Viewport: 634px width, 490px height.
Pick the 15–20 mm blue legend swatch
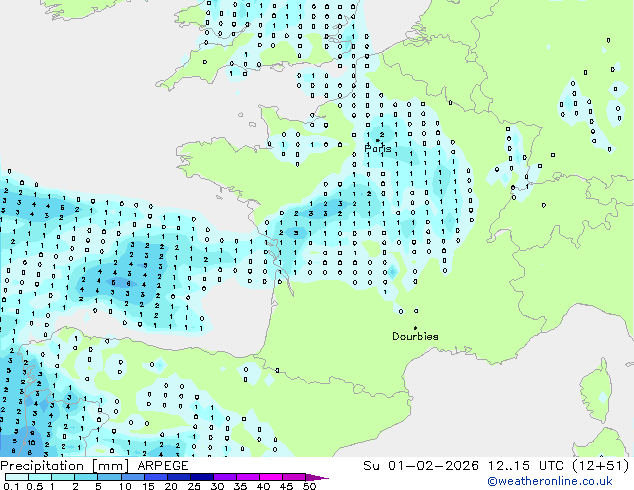point(155,477)
